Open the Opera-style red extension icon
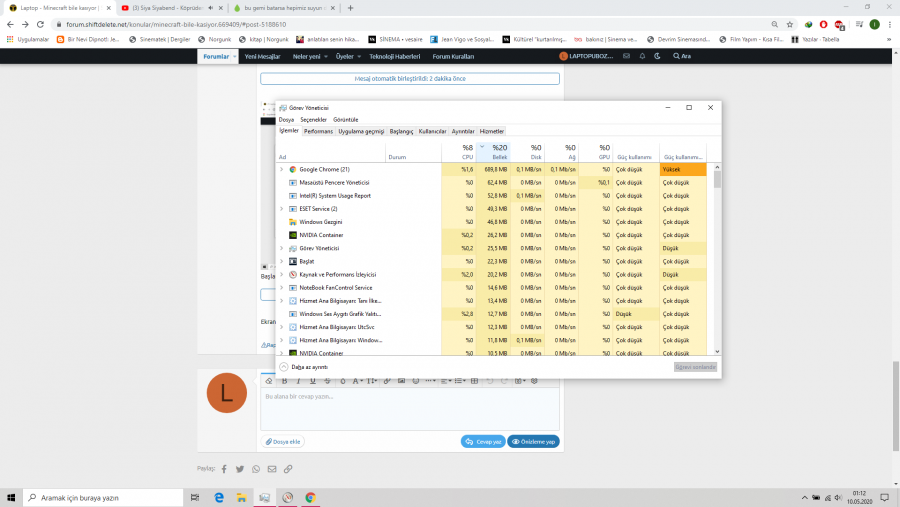900x507 pixels. click(824, 24)
